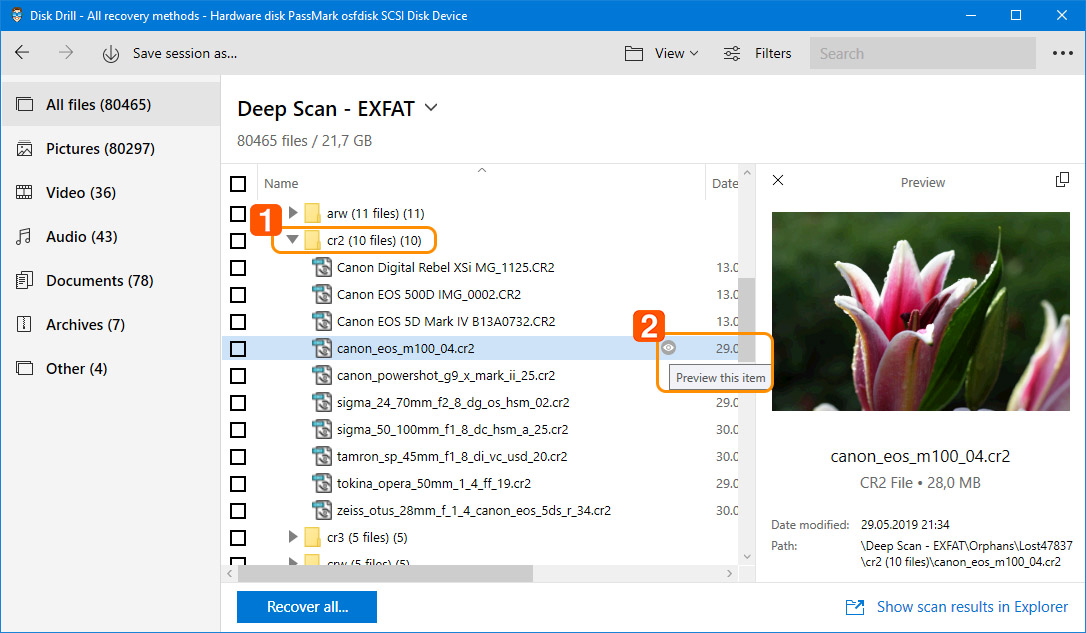Select the Pictures (80297) category
This screenshot has height=633, width=1086.
111,148
